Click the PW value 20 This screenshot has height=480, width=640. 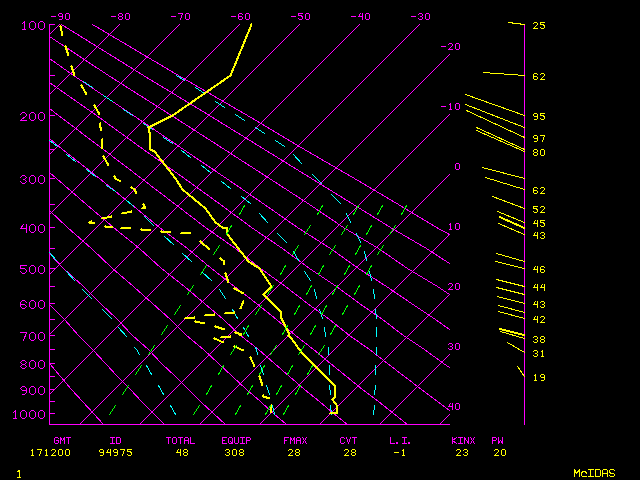(498, 452)
